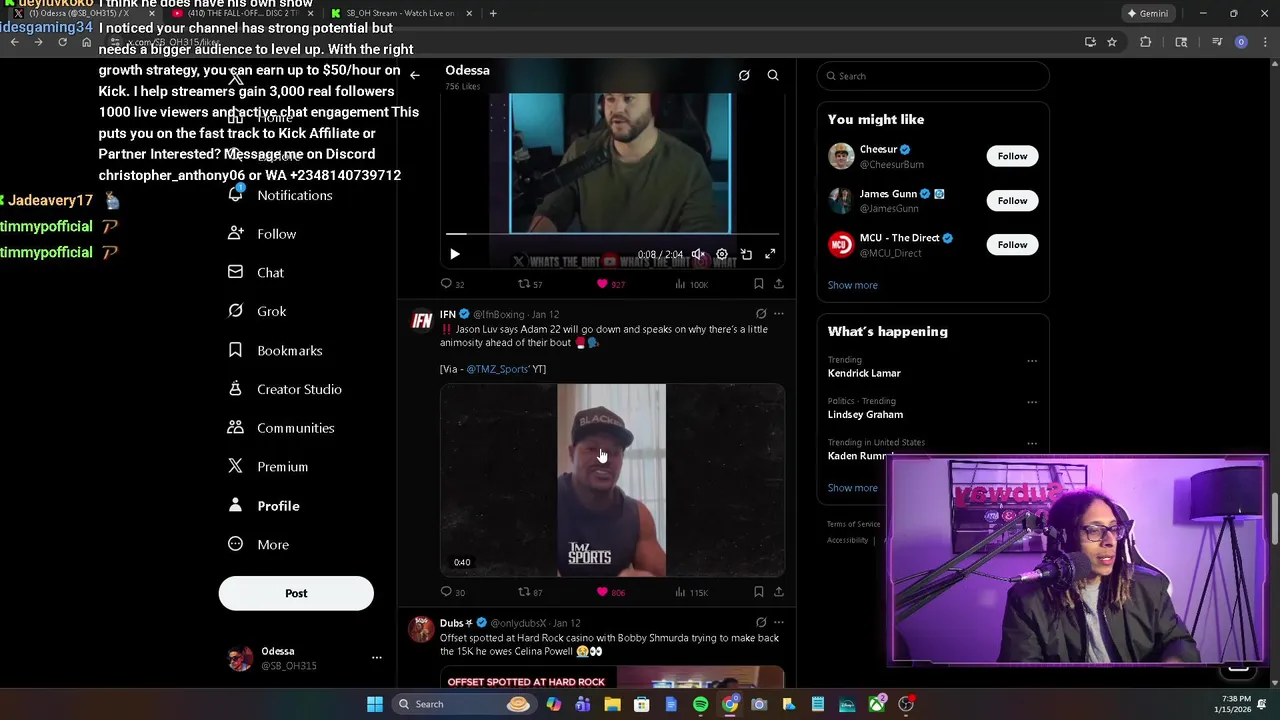This screenshot has width=1280, height=720.
Task: Open the Windows Start menu
Action: (x=375, y=704)
